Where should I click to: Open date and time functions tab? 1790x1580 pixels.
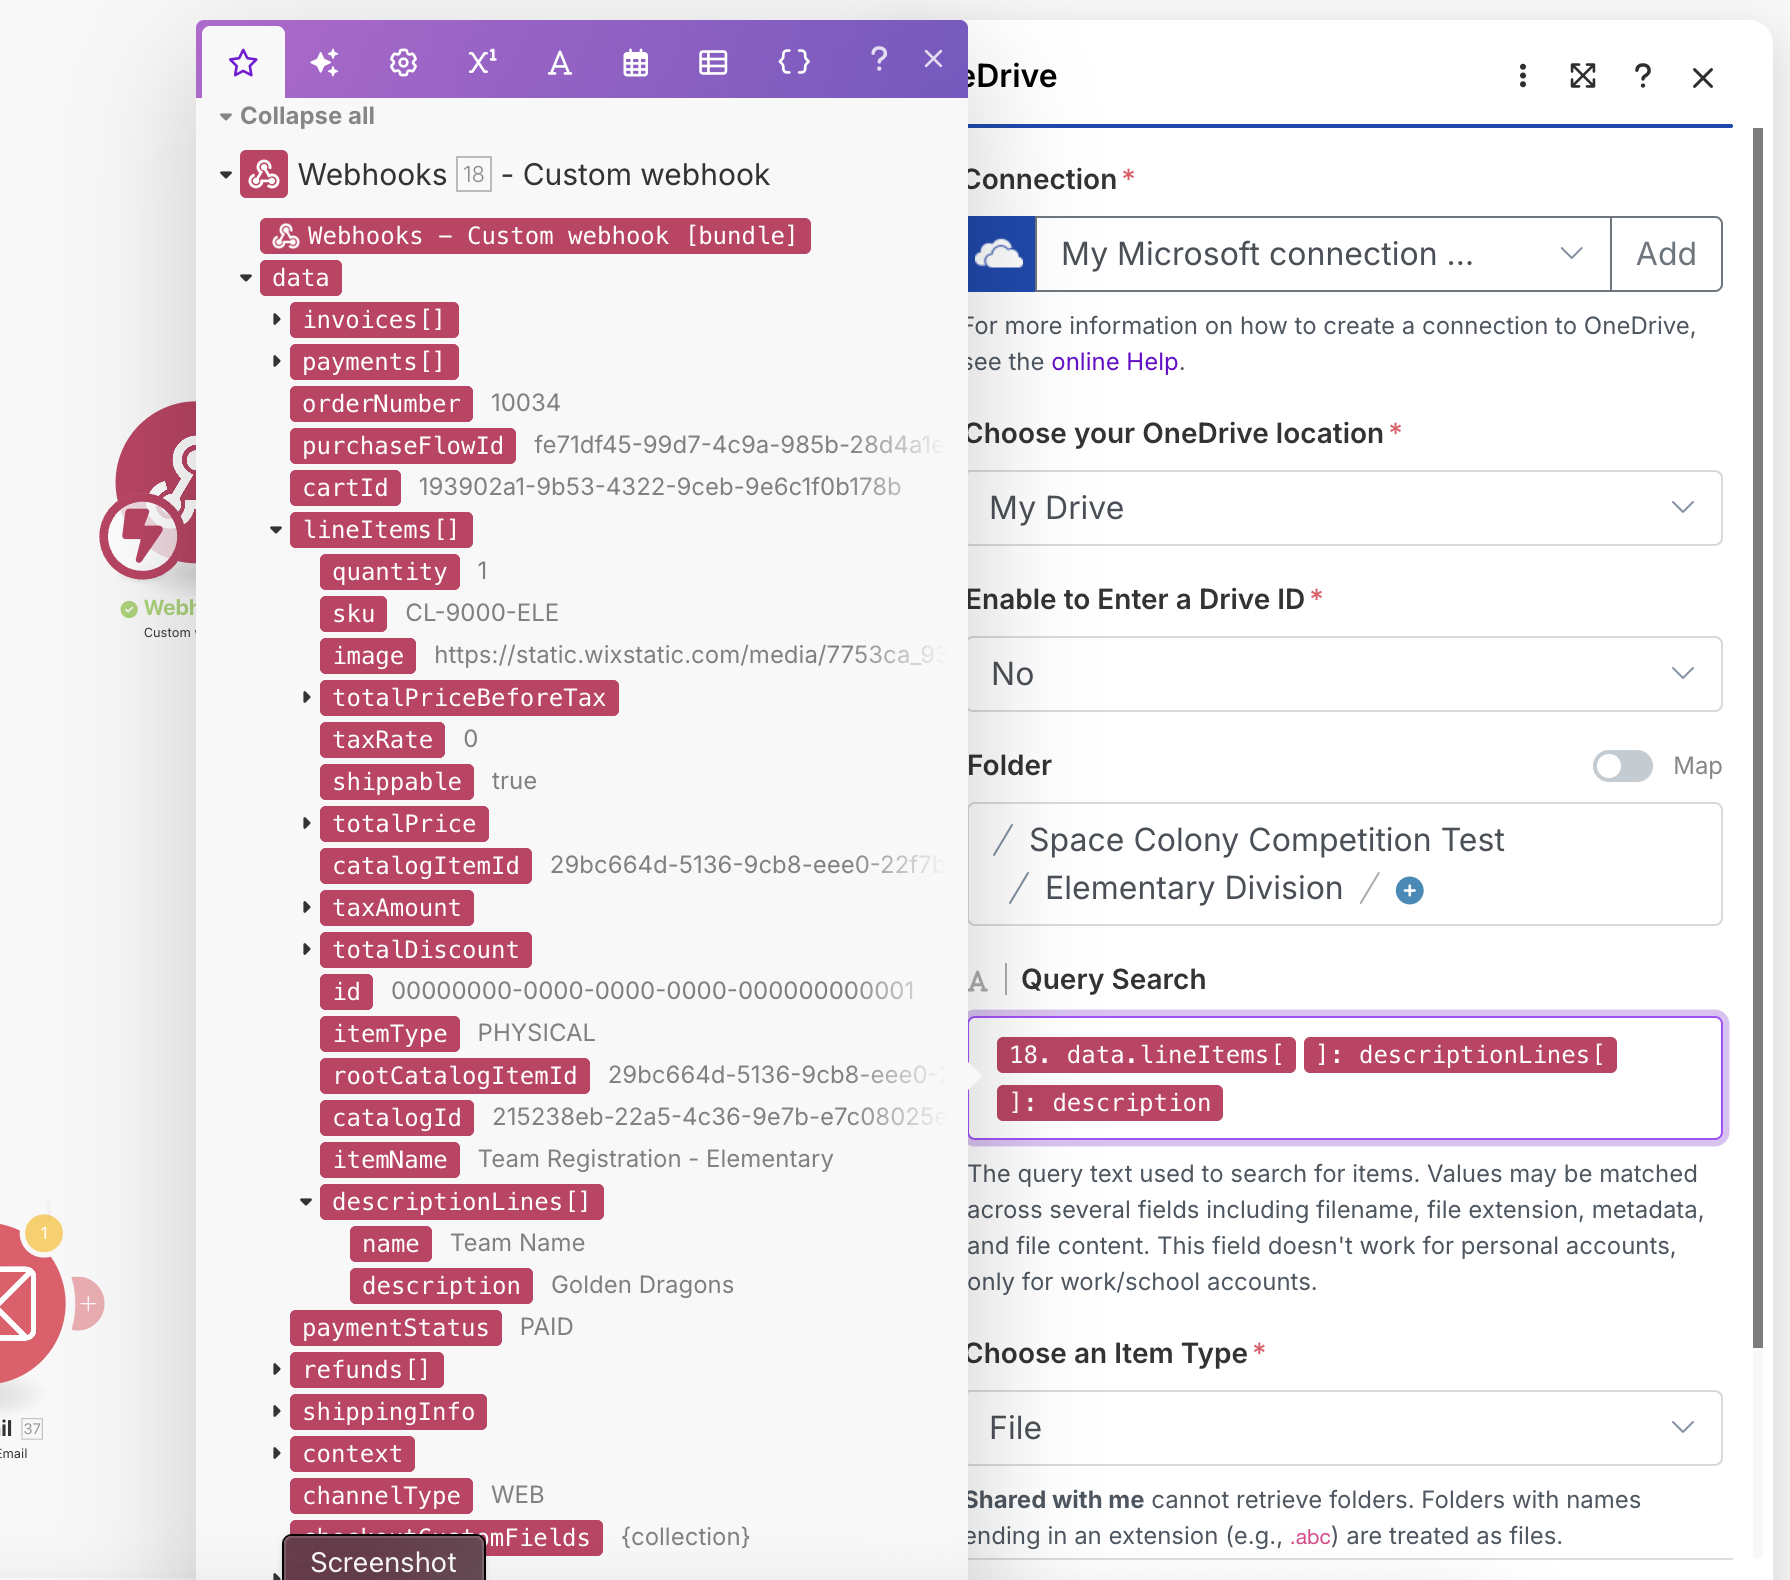coord(636,63)
